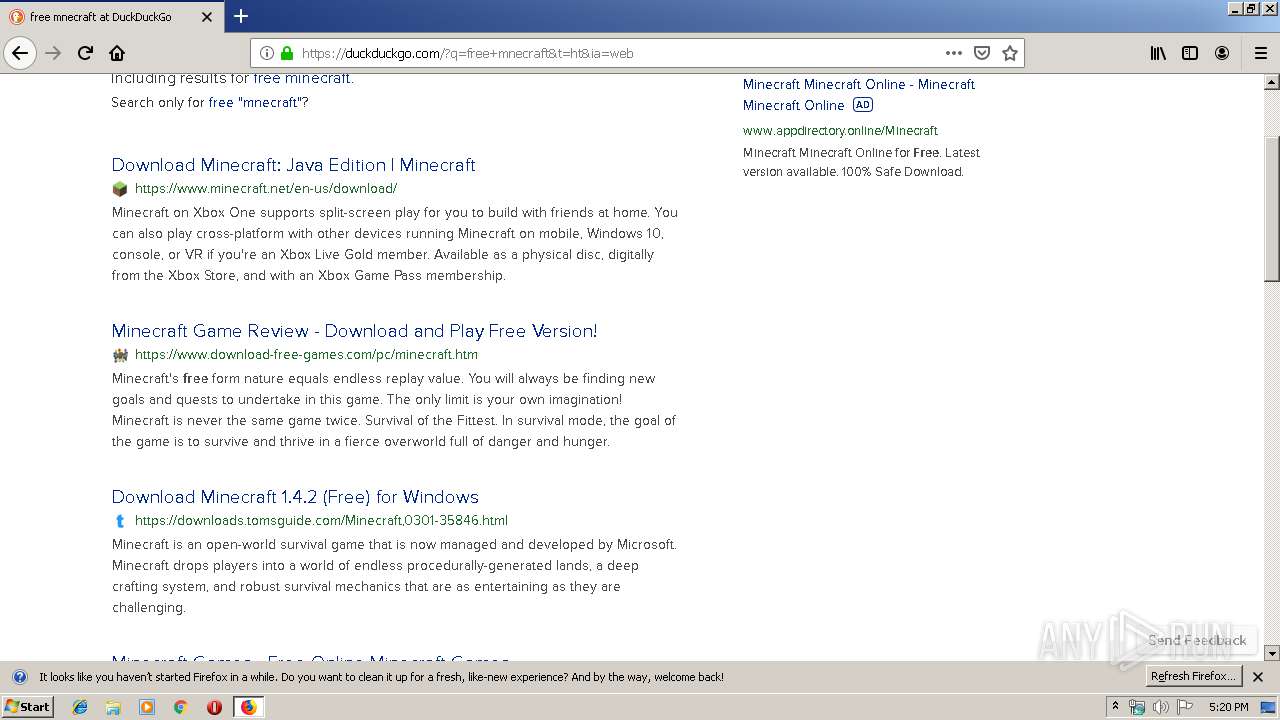Open page actions three-dot menu
Viewport: 1280px width, 720px height.
click(x=954, y=53)
